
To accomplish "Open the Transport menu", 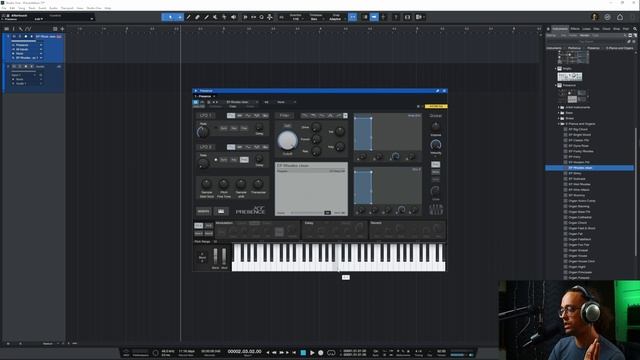I will click(67, 8).
